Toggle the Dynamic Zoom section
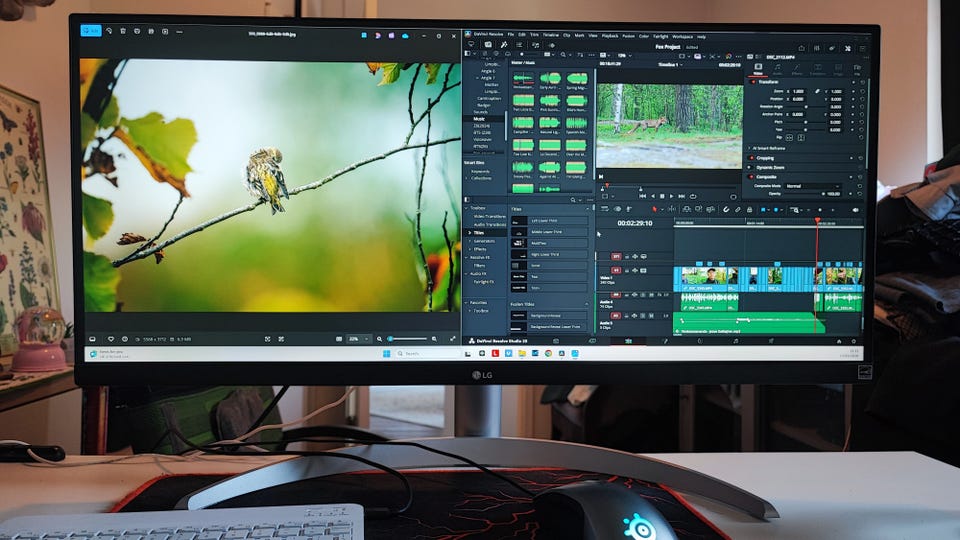Image resolution: width=960 pixels, height=540 pixels. (752, 167)
